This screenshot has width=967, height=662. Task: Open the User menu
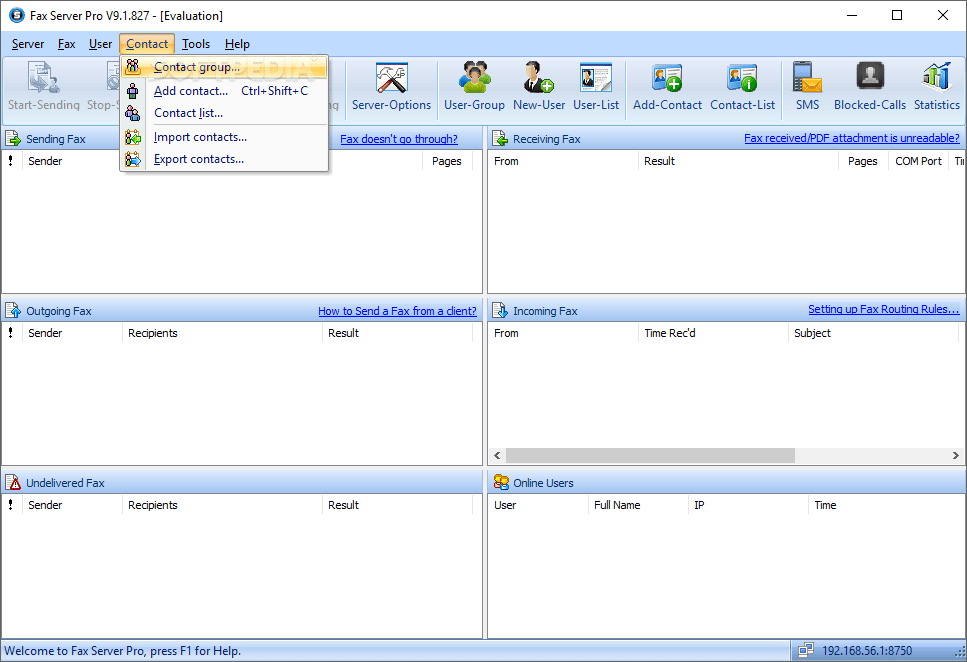(101, 44)
